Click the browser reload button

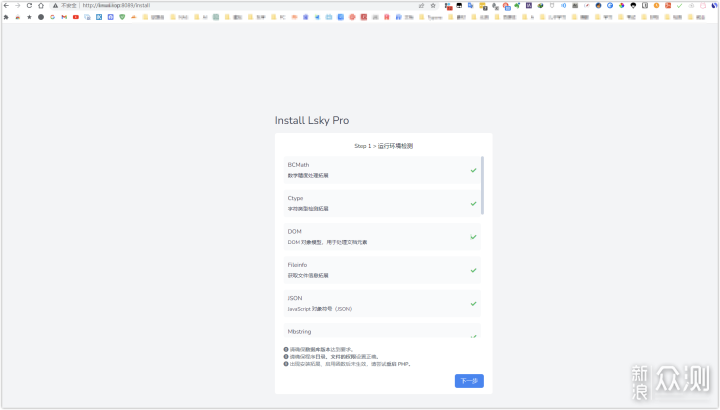click(29, 5)
